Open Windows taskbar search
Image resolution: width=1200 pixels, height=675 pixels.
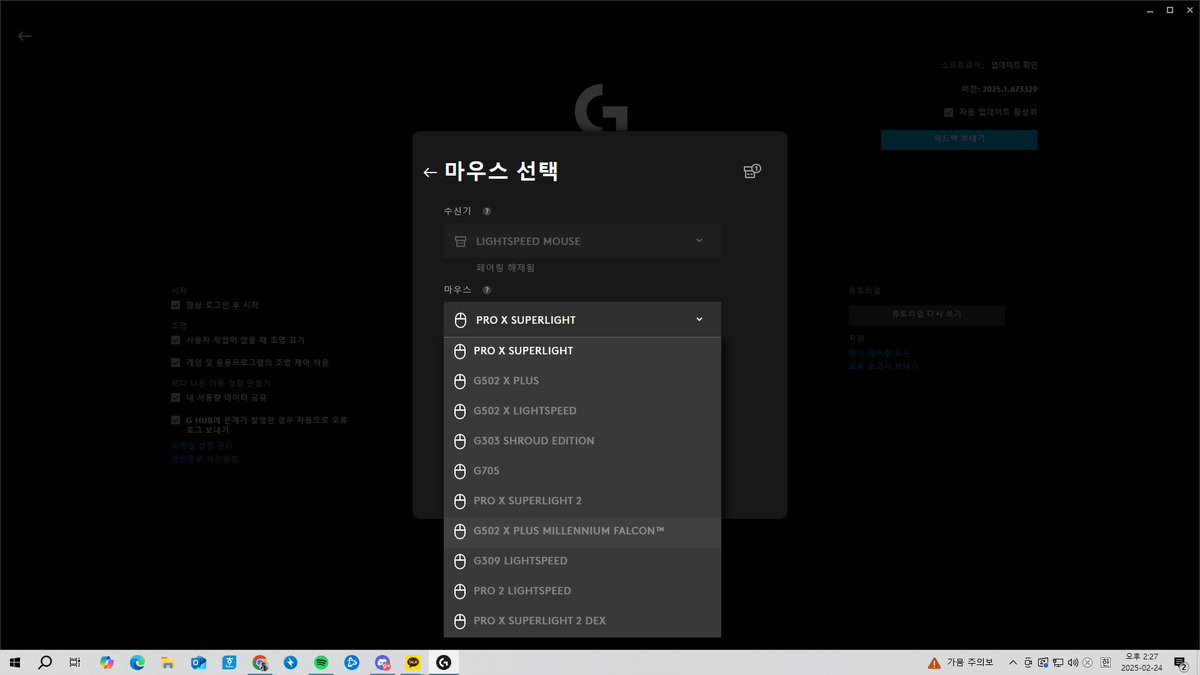point(45,662)
